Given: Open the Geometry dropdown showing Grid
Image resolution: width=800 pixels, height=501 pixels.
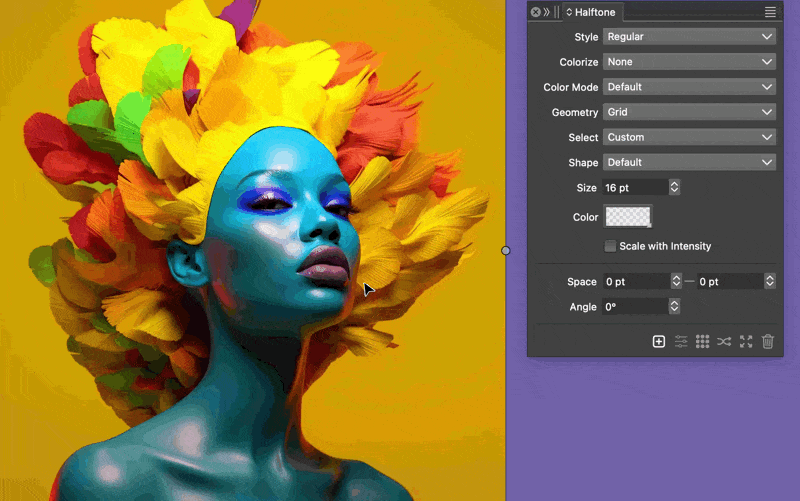Looking at the screenshot, I should (x=689, y=112).
